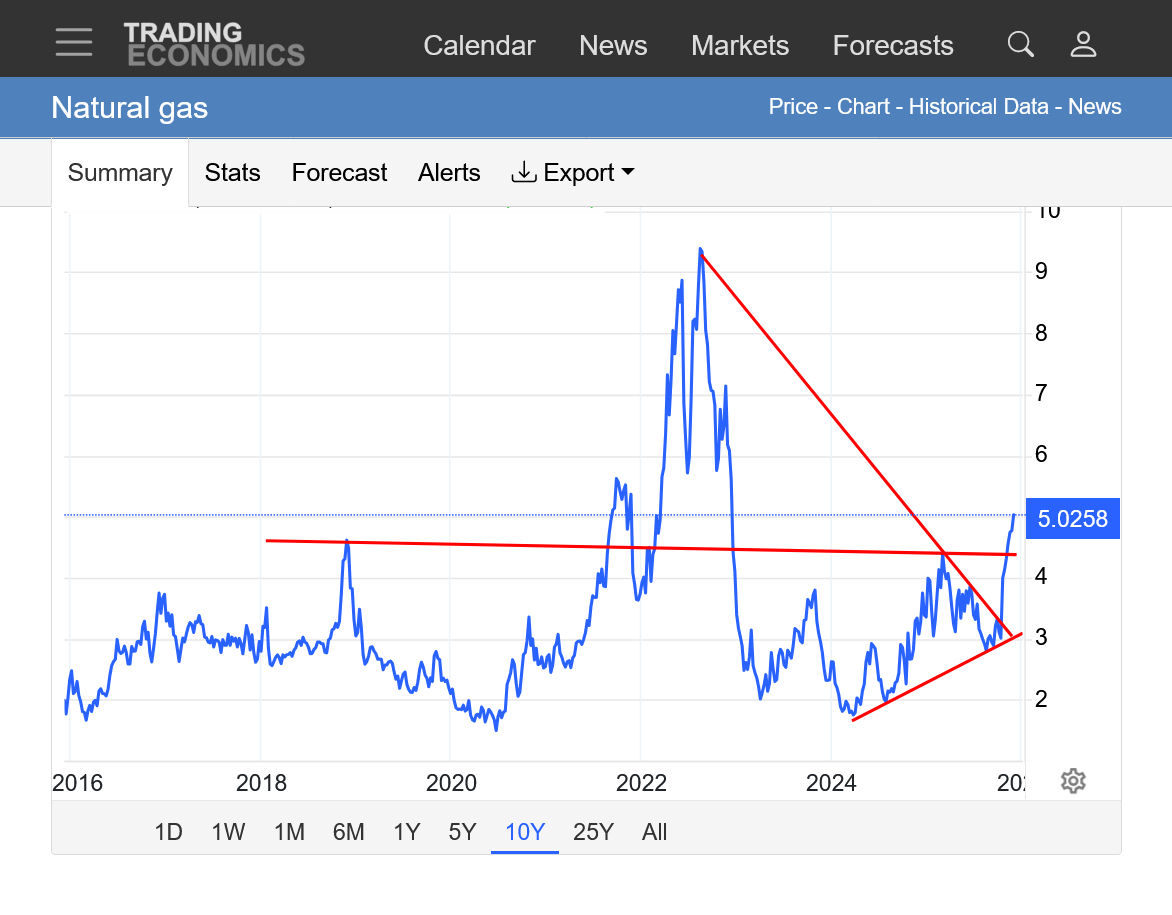Click the Trading Economics logo
1172x915 pixels.
pyautogui.click(x=214, y=45)
